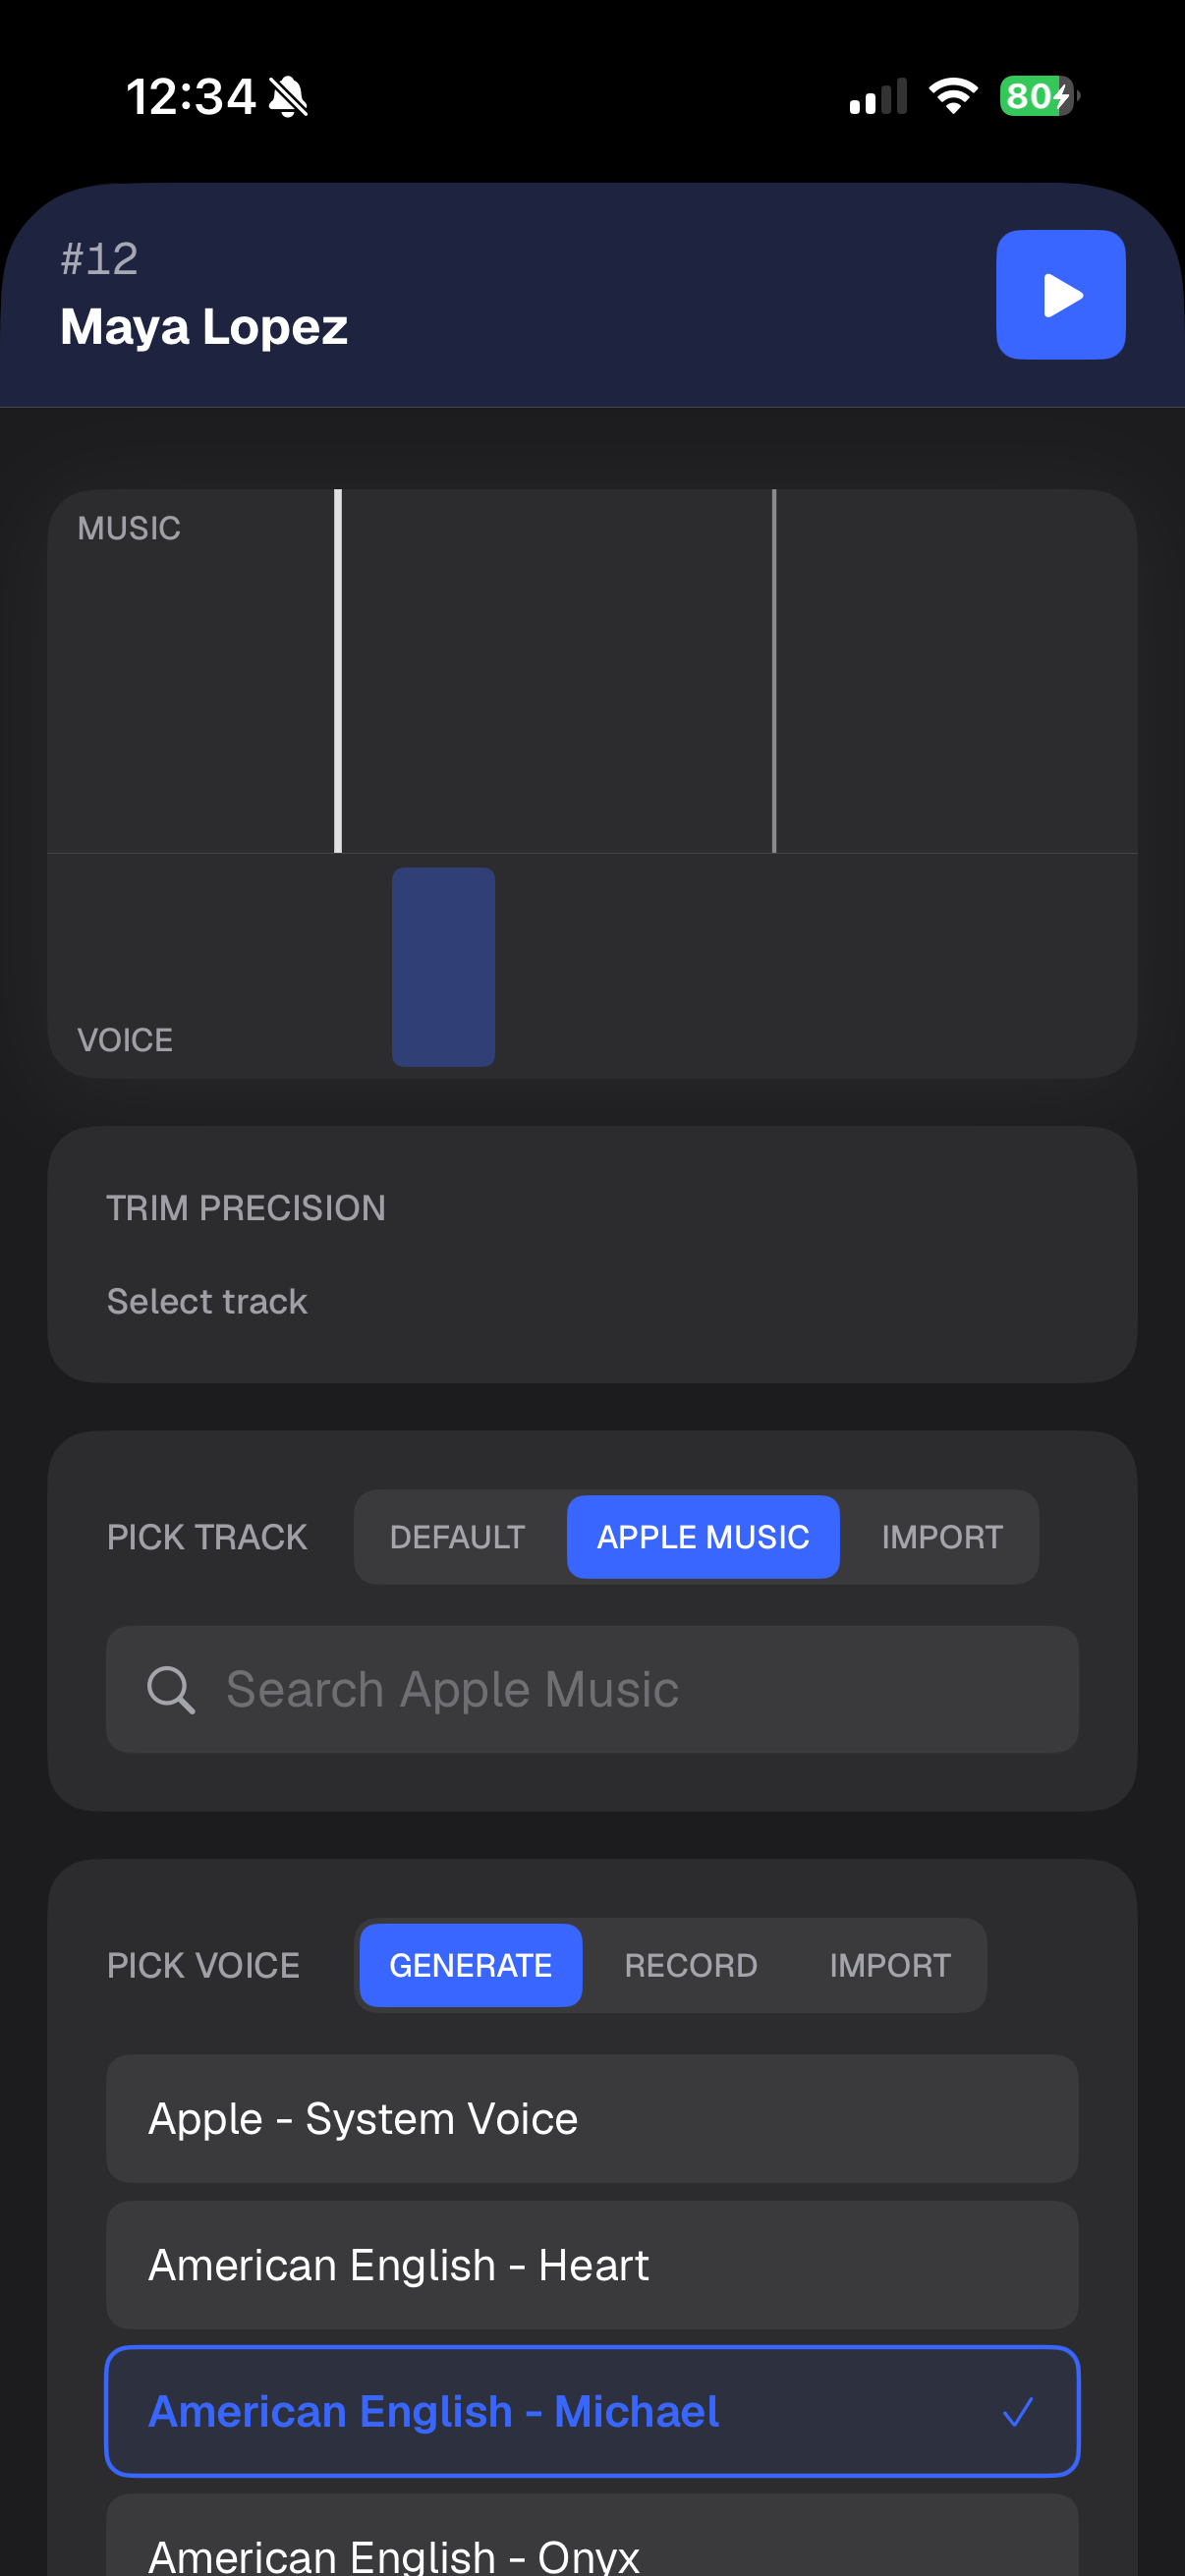
Task: Switch Pick Voice to IMPORT
Action: click(890, 1964)
